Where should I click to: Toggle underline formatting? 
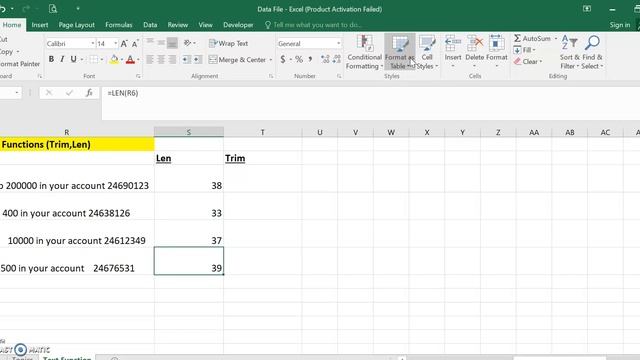73,59
